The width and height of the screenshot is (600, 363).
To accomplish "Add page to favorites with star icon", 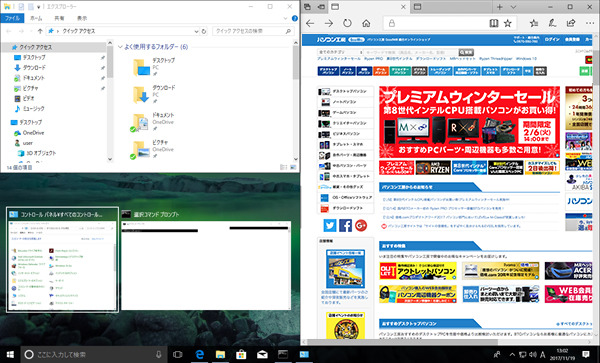I will 508,23.
